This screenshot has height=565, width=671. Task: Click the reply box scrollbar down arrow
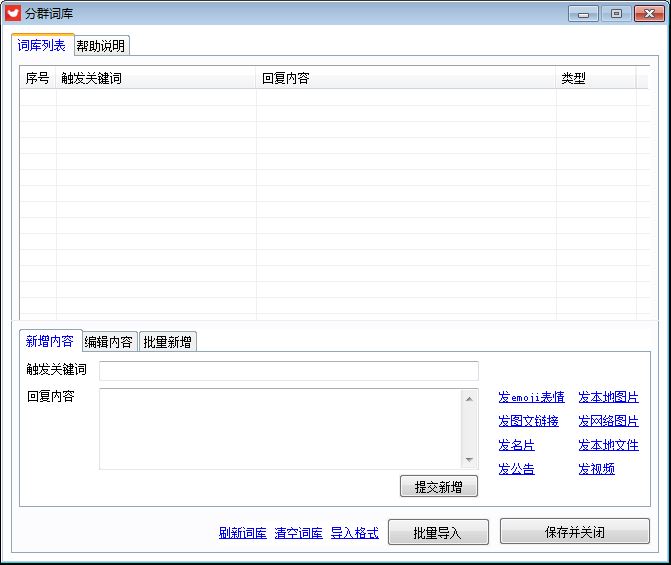tap(469, 460)
